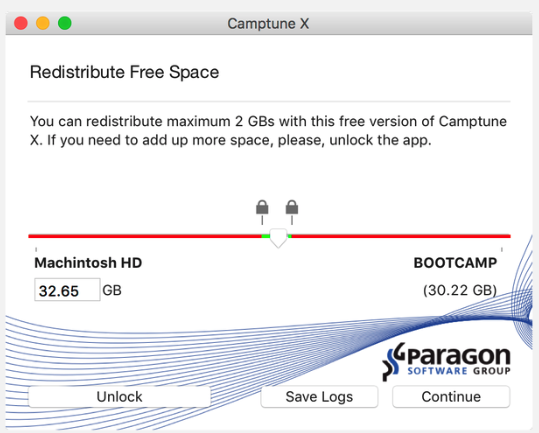Click the Redistribute Free Space heading
539x433 pixels.
coord(124,72)
